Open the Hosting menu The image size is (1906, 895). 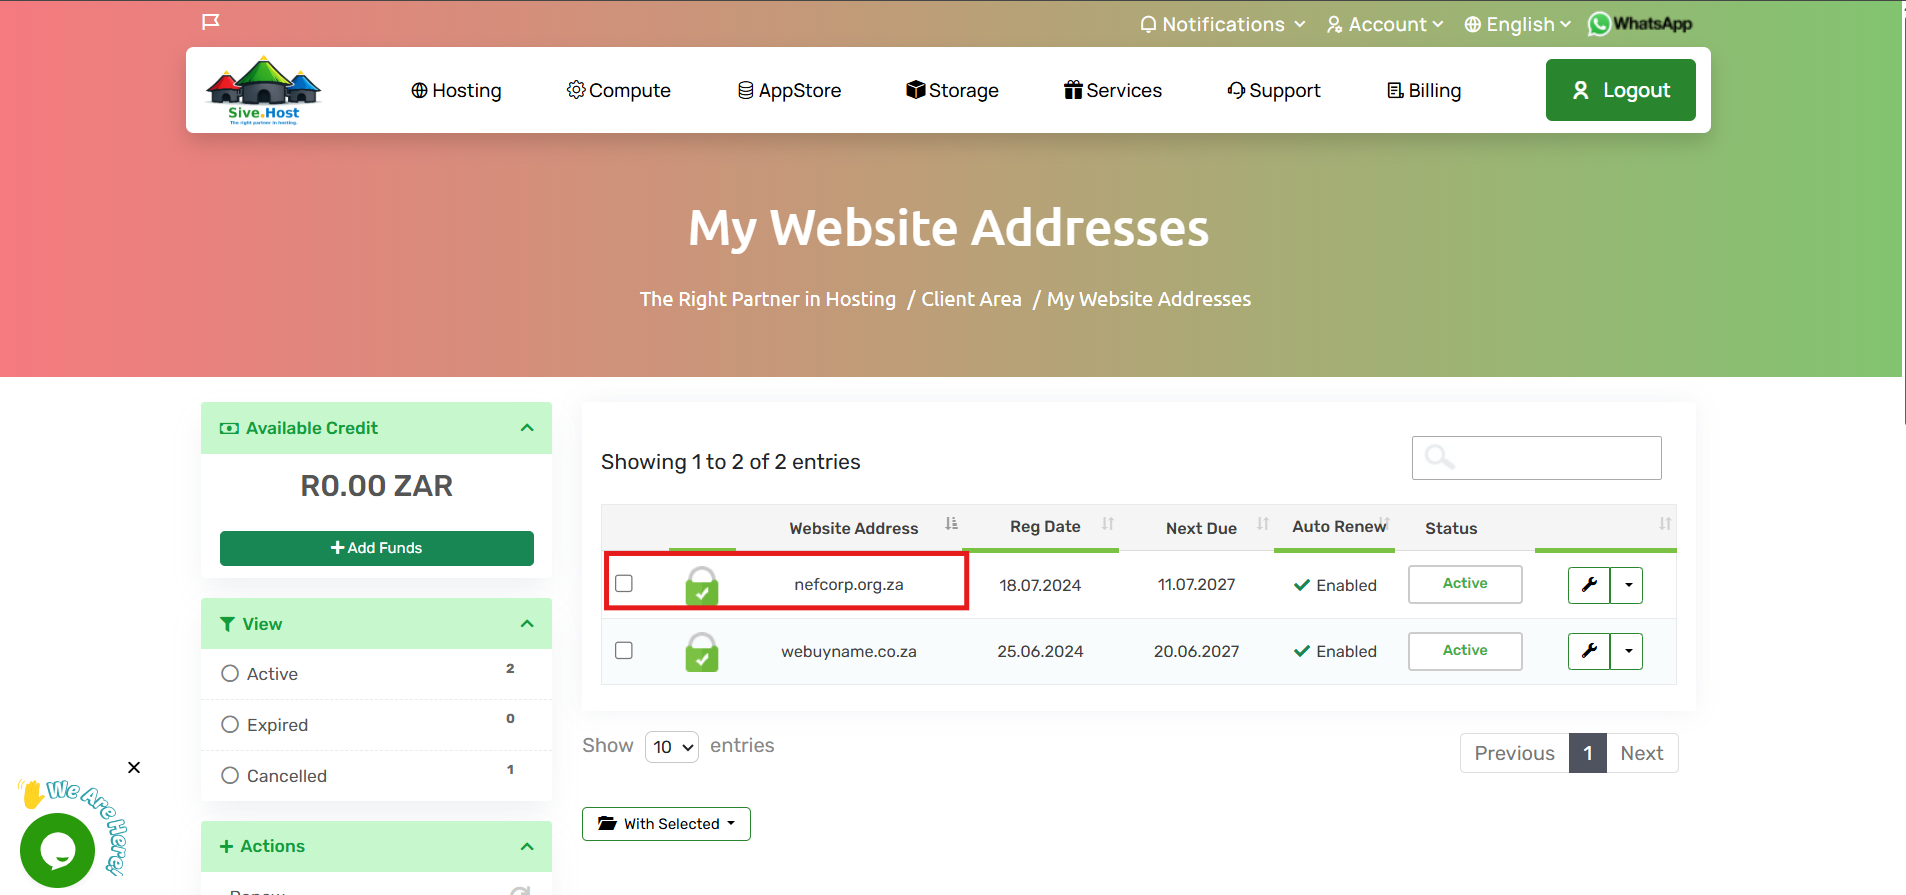click(456, 91)
